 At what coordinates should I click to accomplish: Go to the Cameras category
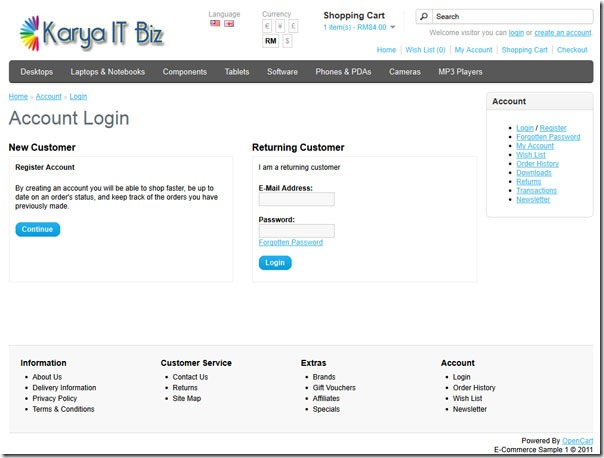click(x=405, y=72)
